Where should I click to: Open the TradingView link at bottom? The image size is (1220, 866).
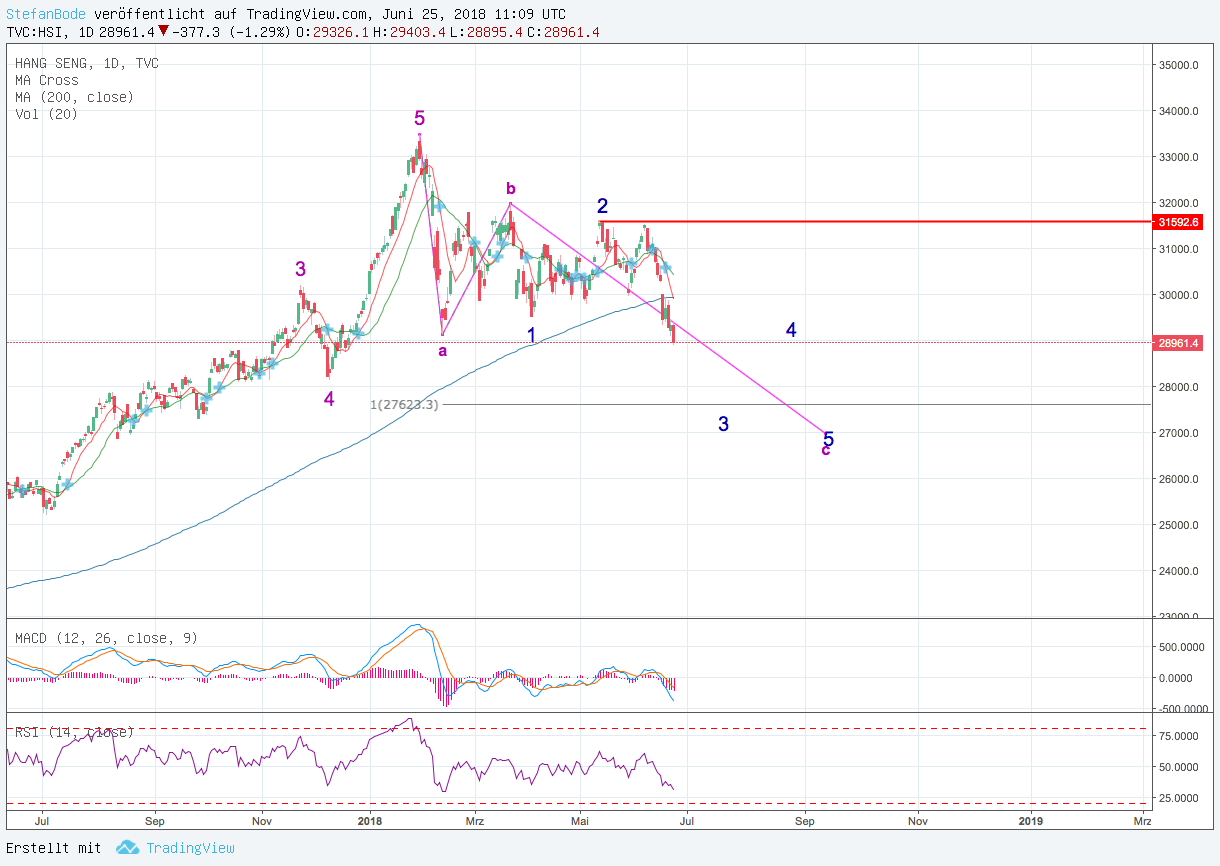click(190, 848)
